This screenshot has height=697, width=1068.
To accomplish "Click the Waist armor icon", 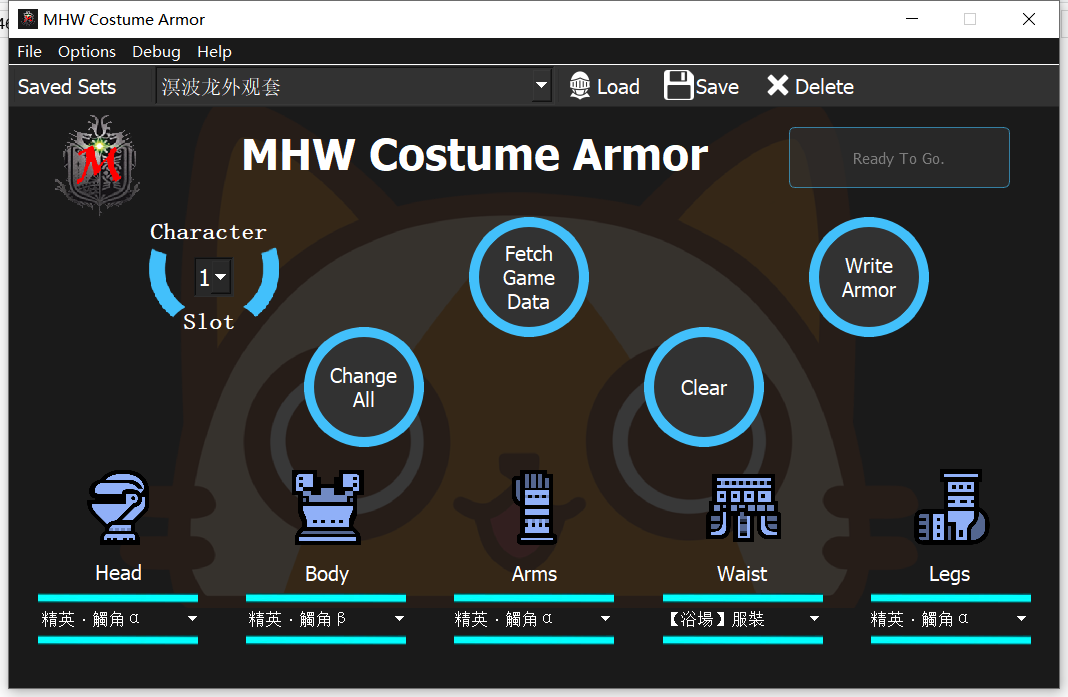I will click(x=743, y=507).
